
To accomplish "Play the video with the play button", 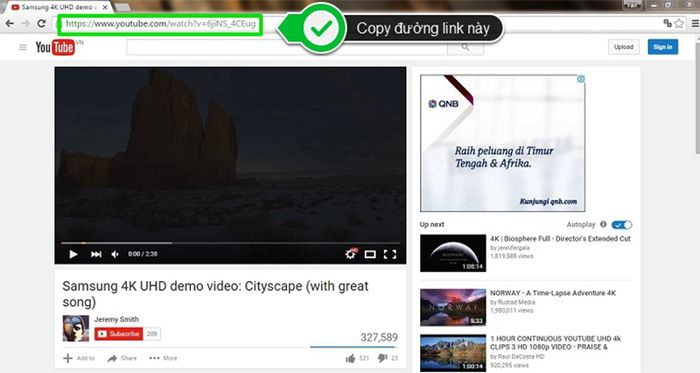I will pyautogui.click(x=73, y=254).
